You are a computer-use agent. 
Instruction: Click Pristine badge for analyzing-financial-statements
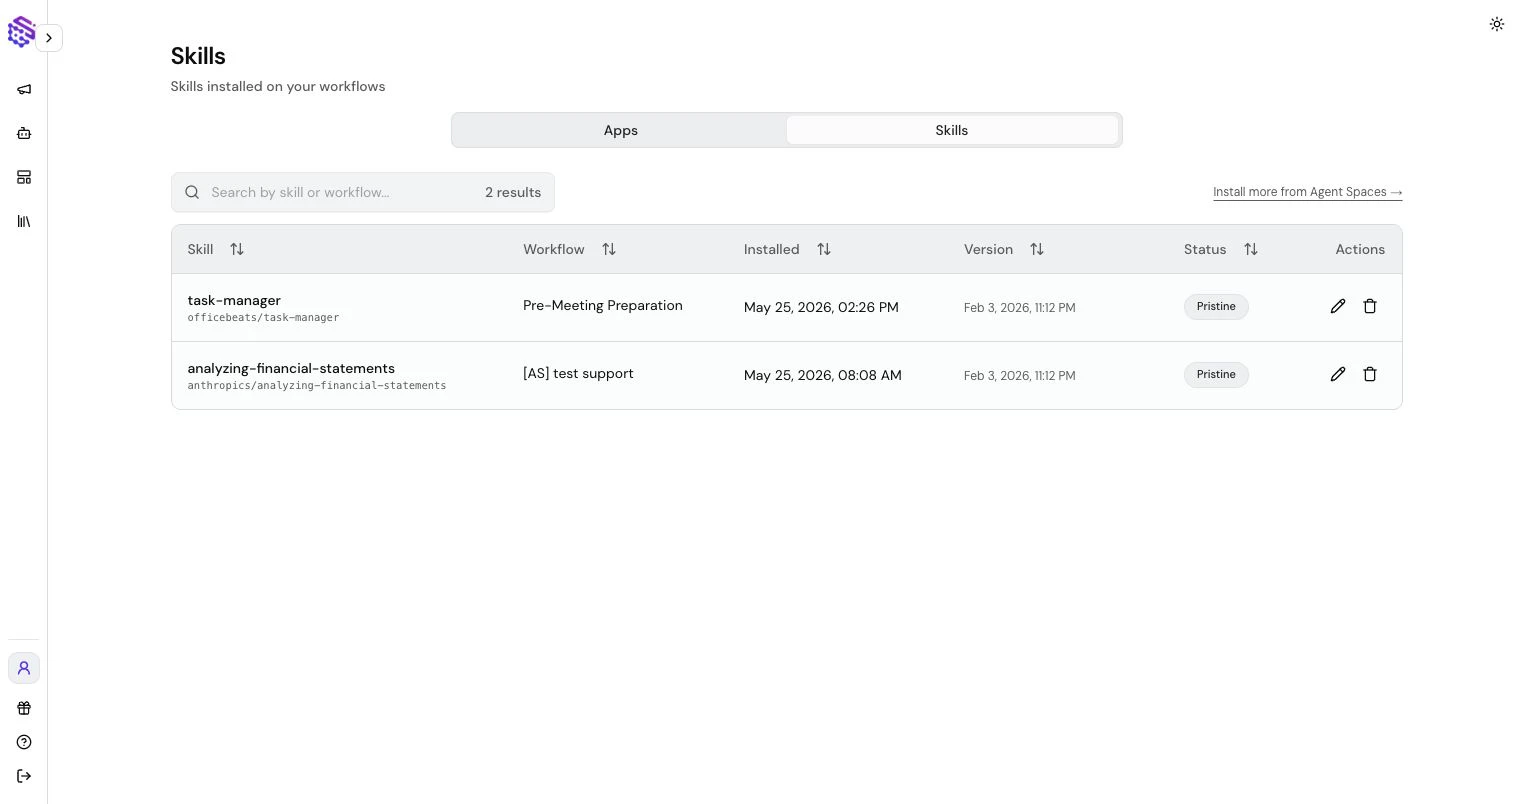(x=1216, y=375)
